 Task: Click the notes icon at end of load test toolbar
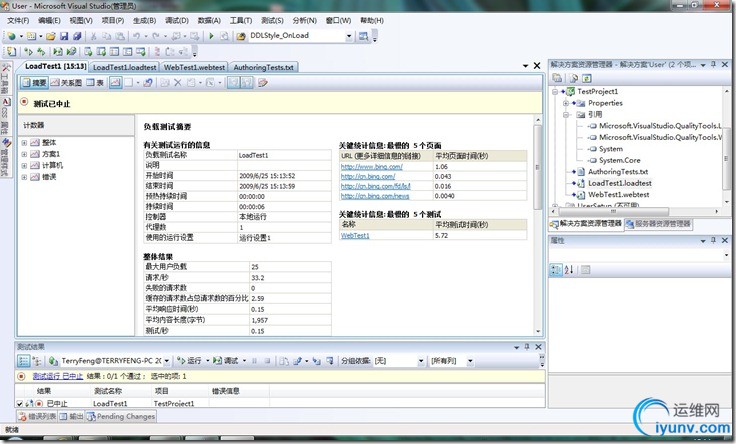(x=263, y=83)
